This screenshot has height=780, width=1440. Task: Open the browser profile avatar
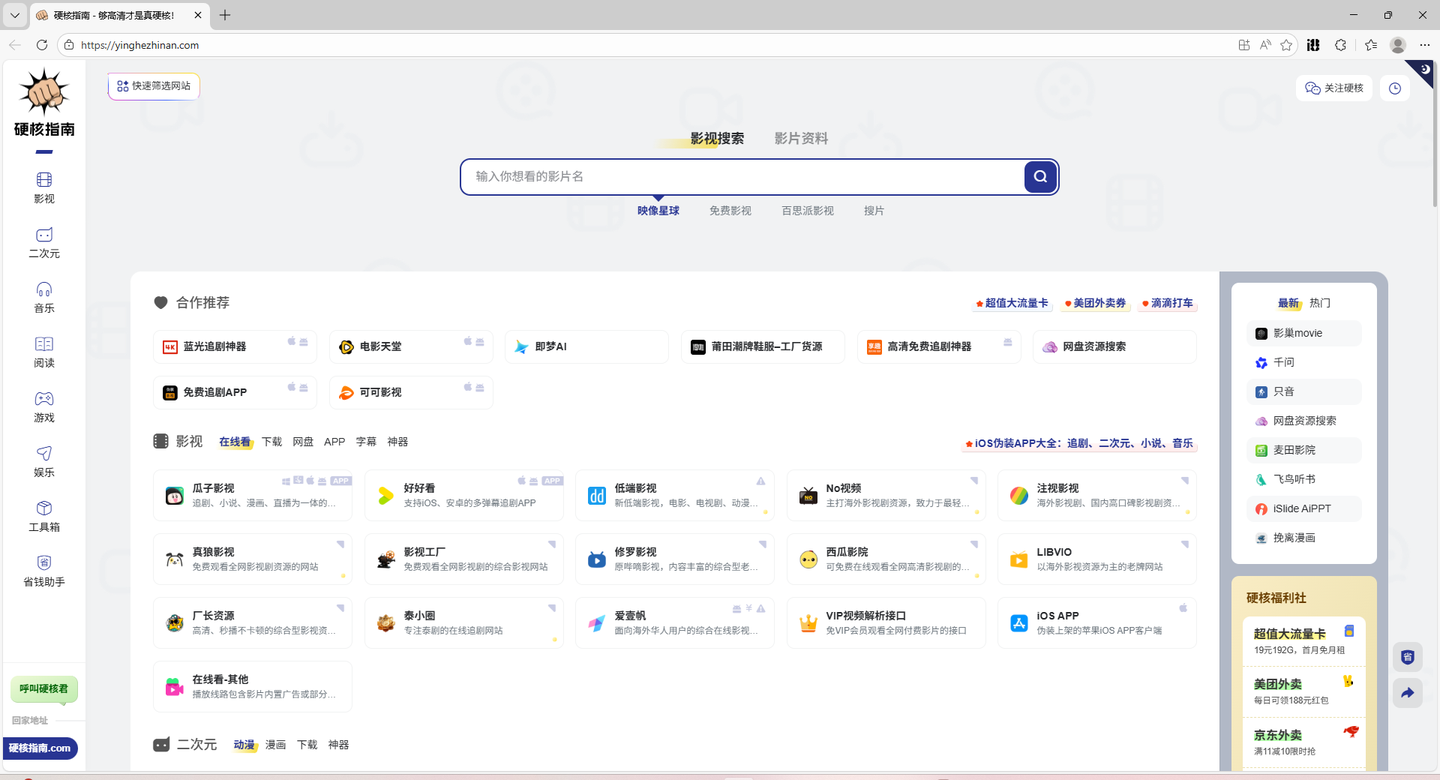(1398, 45)
